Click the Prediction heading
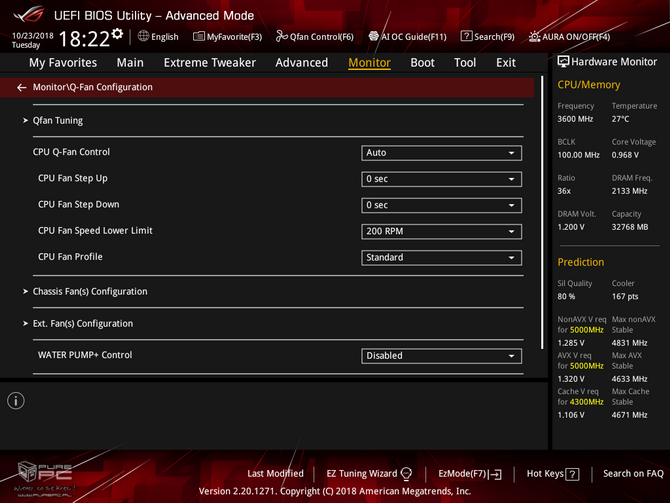Viewport: 670px width, 503px height. coord(581,262)
